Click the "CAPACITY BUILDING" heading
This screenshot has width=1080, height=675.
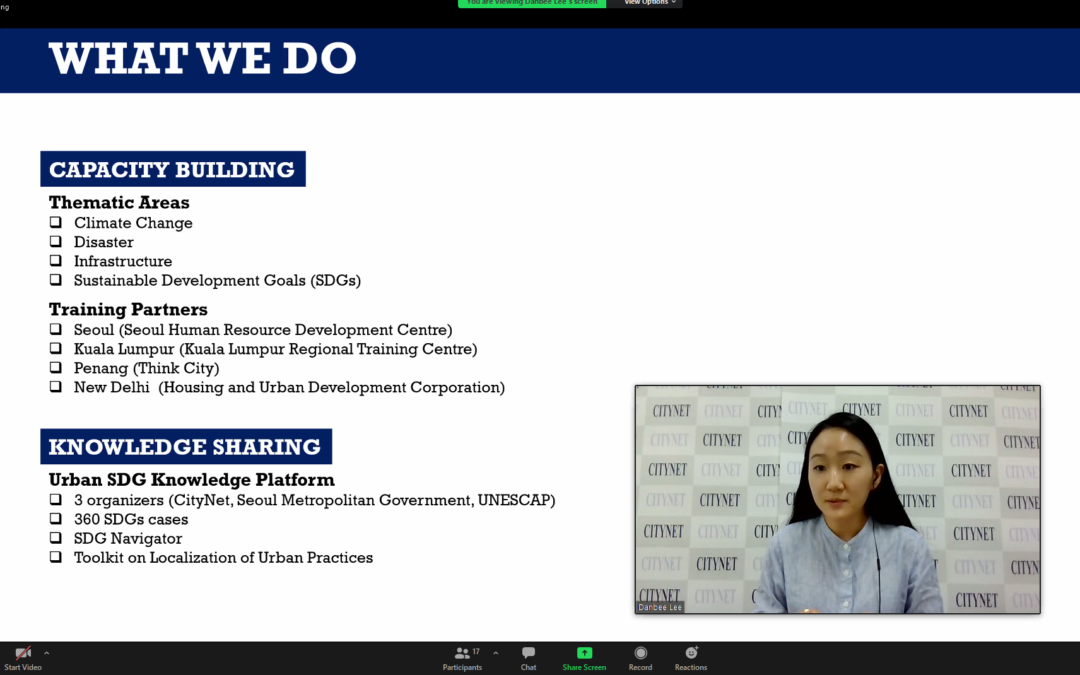click(173, 169)
